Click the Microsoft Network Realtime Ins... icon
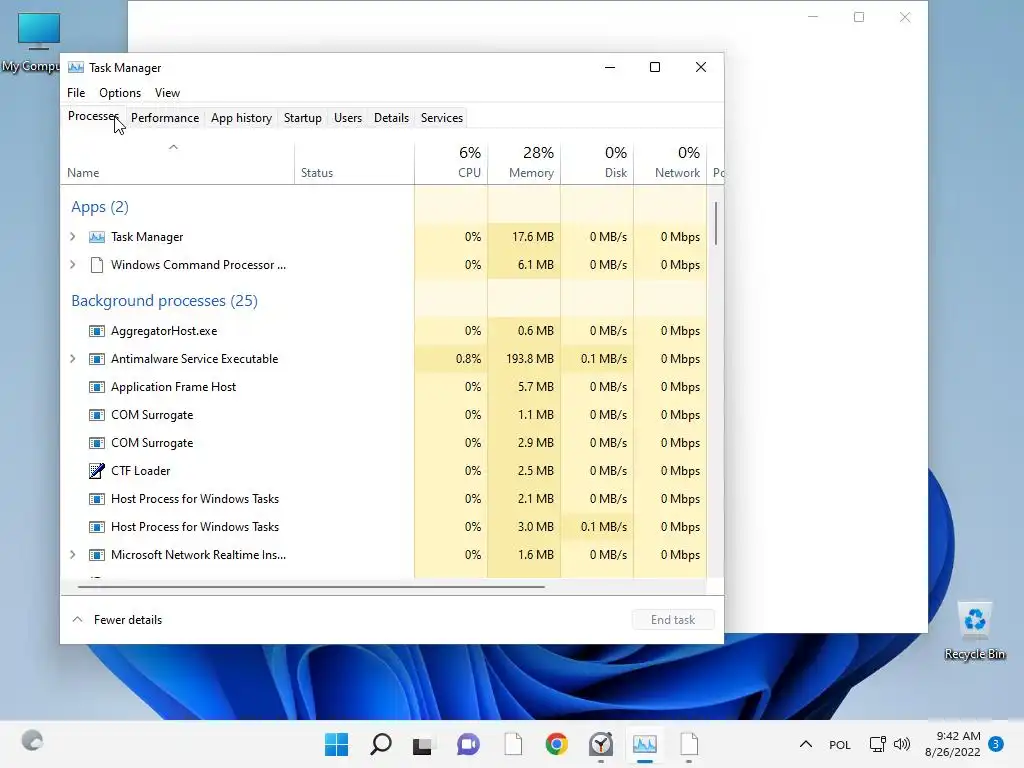The image size is (1024, 768). (97, 555)
